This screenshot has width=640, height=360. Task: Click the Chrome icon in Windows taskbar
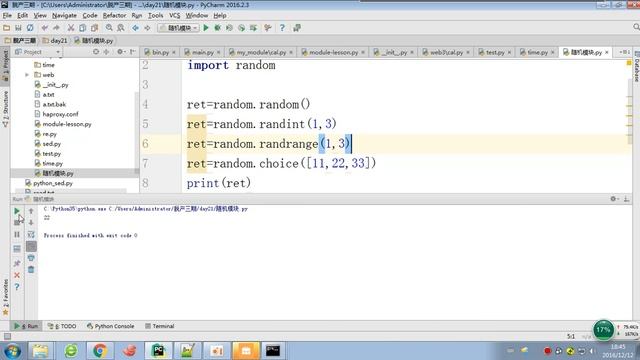[100, 351]
